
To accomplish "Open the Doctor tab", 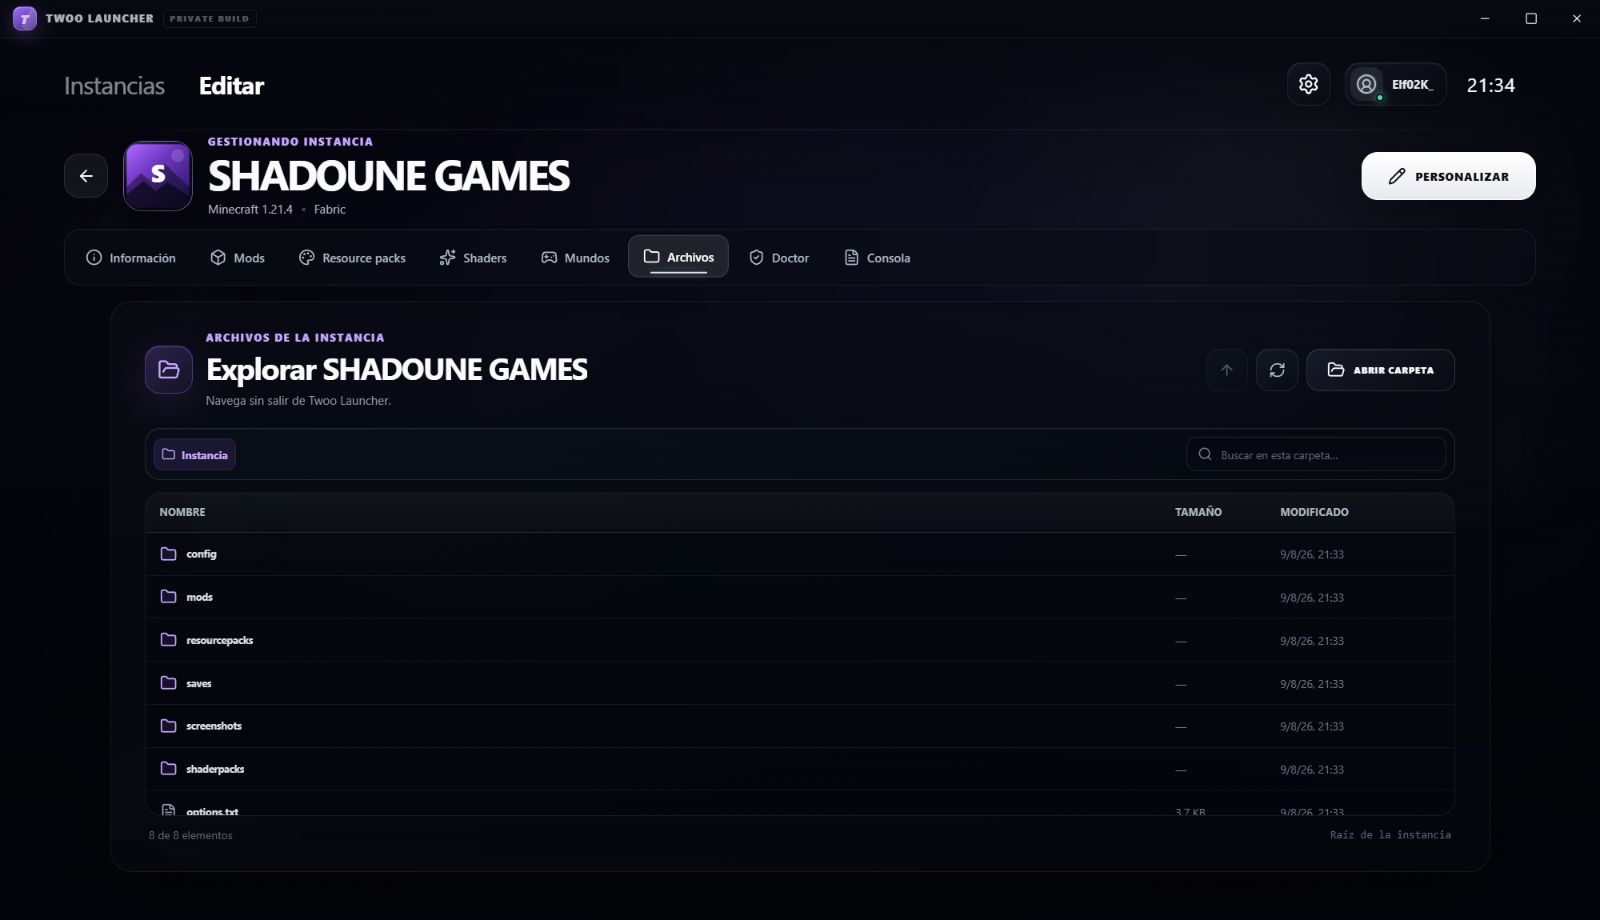I will 779,258.
